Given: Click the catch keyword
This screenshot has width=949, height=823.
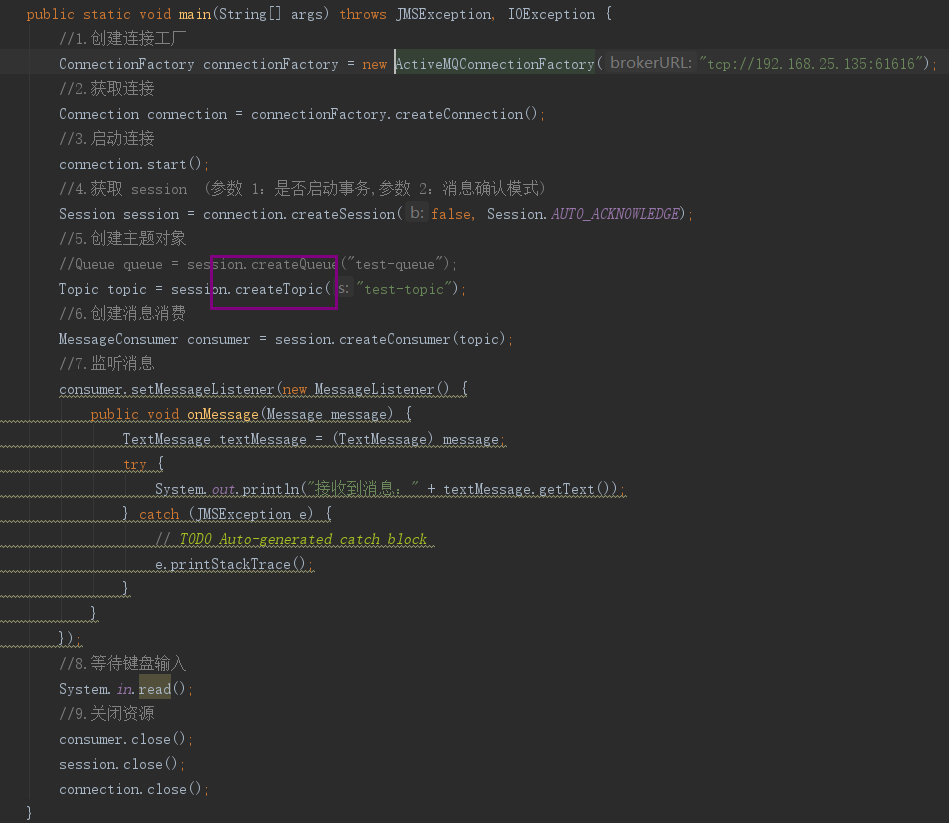Looking at the screenshot, I should tap(159, 514).
